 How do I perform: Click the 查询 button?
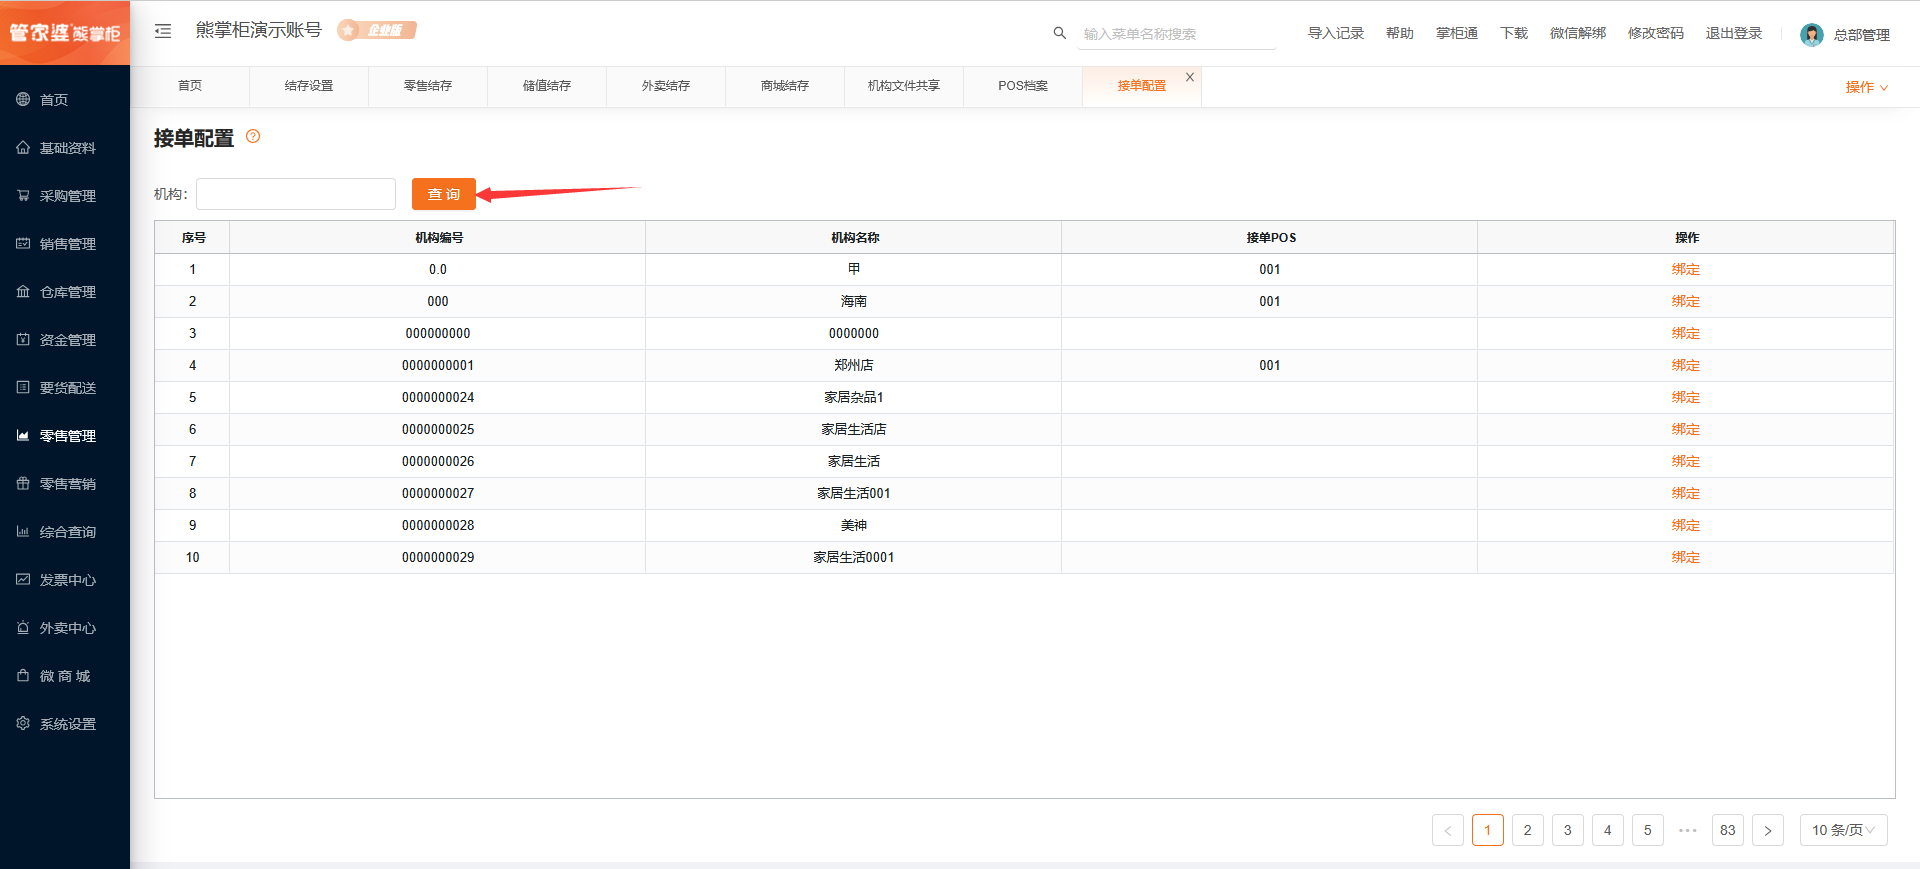(x=444, y=194)
